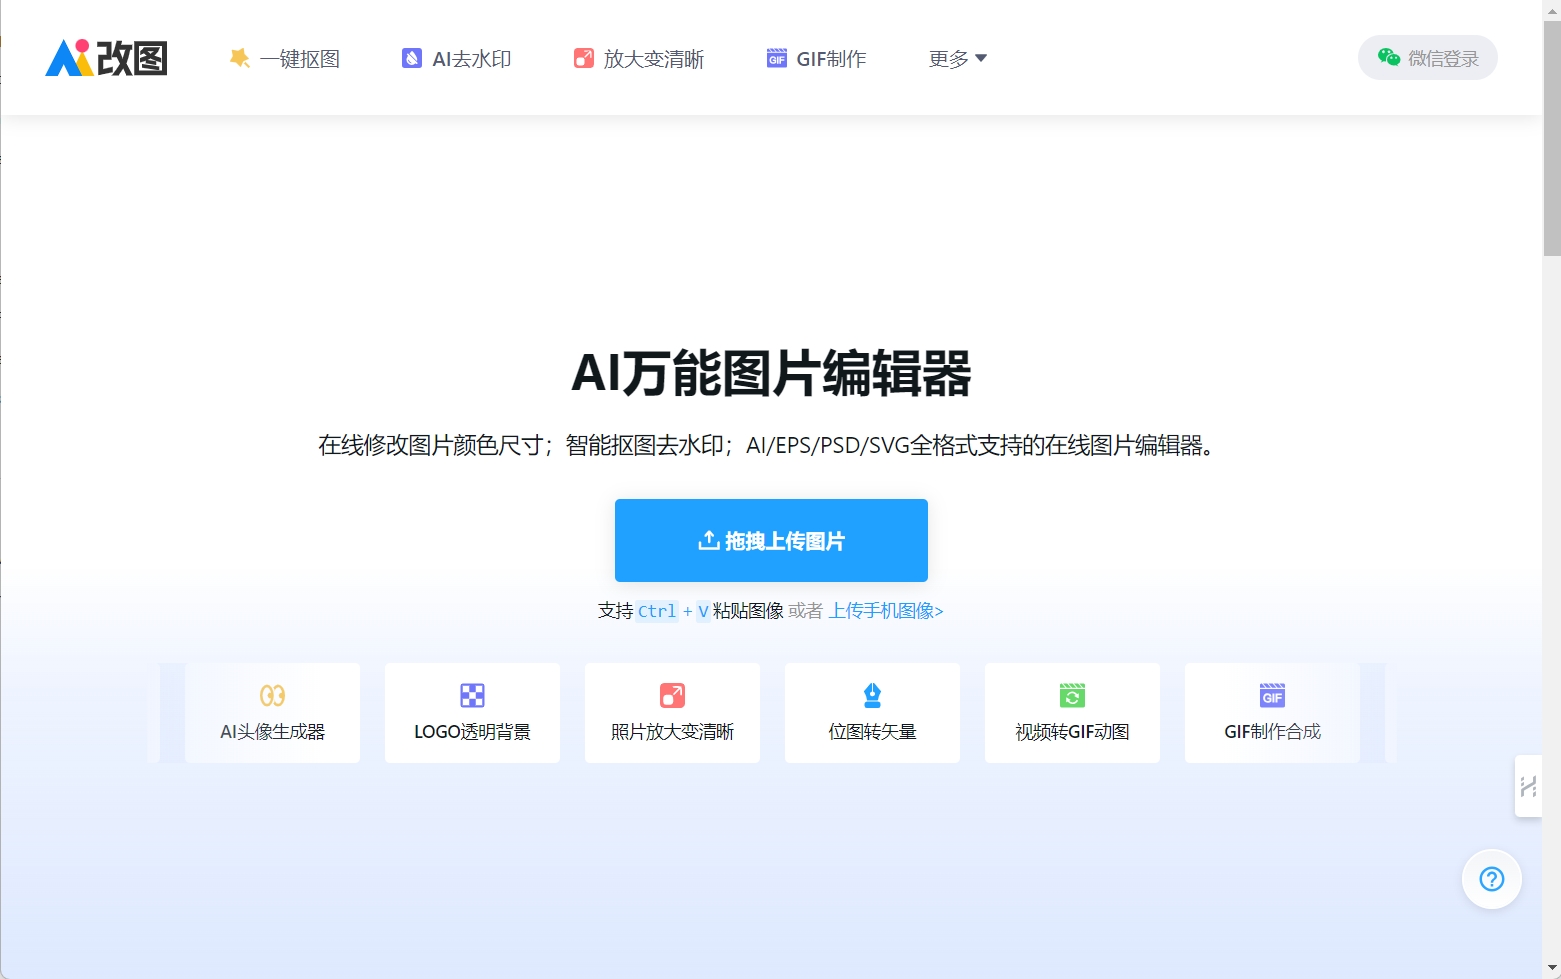
Task: Click the LOGO透明背景 checkerboard icon
Action: 472,695
